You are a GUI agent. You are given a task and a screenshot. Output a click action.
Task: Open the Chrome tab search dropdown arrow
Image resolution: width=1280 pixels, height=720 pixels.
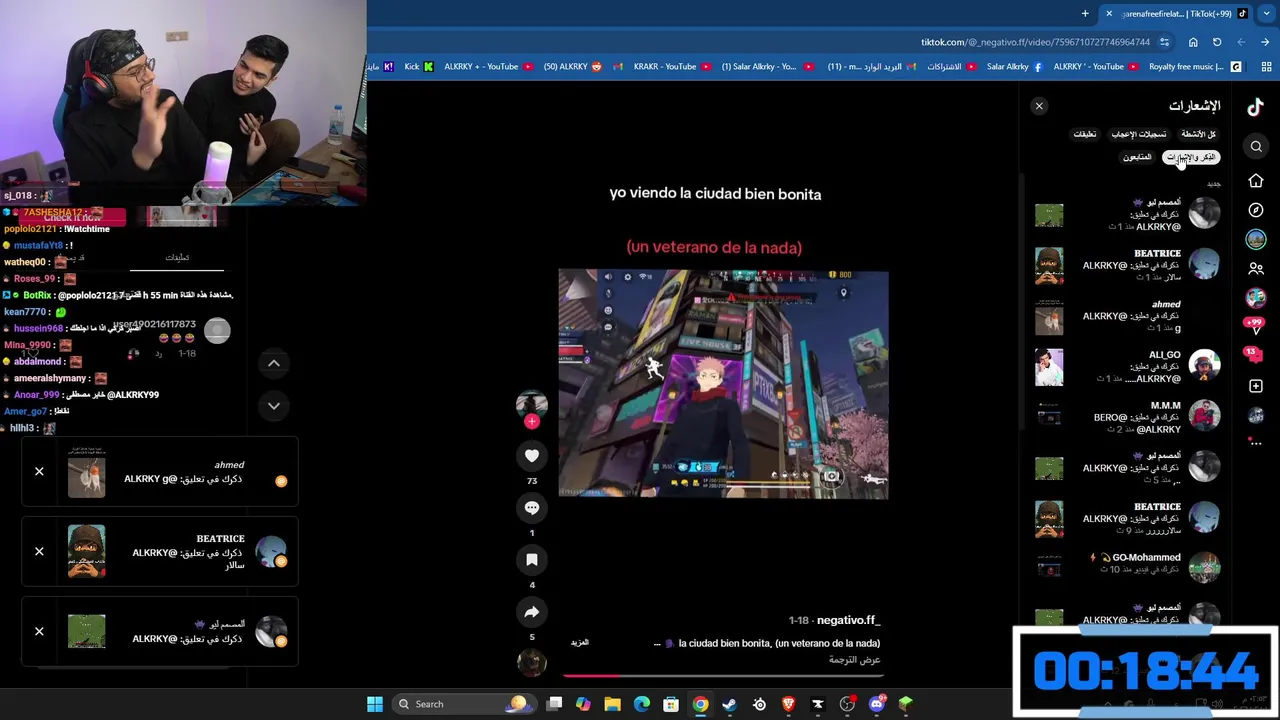coord(1266,14)
